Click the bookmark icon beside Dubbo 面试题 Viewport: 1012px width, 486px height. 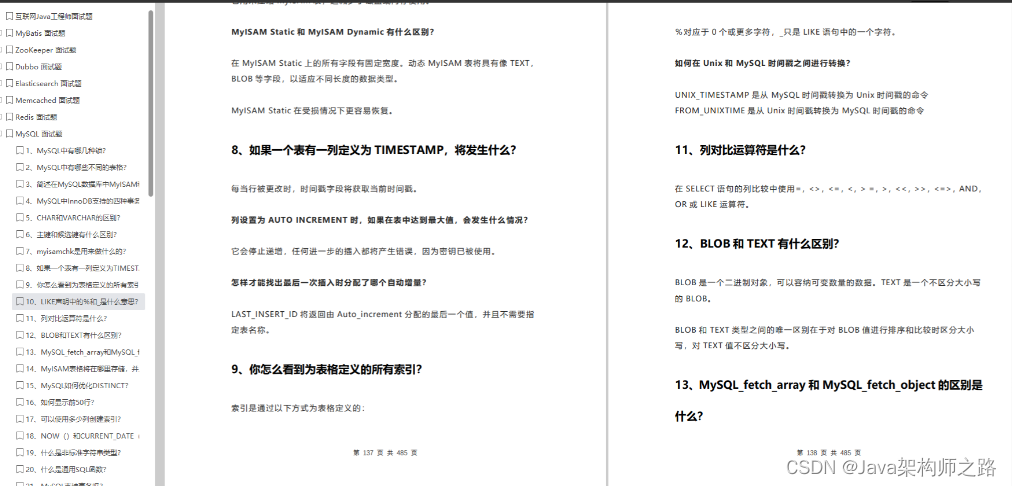click(x=9, y=66)
